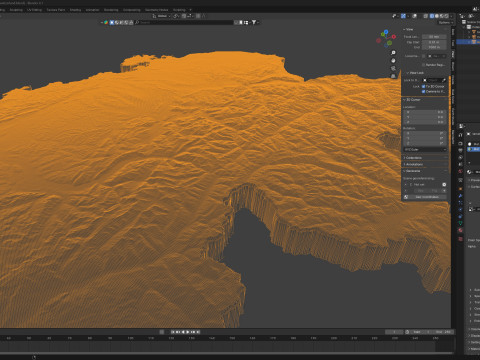This screenshot has height=360, width=480.
Task: Click the timeline End frame field
Action: [x=444, y=332]
